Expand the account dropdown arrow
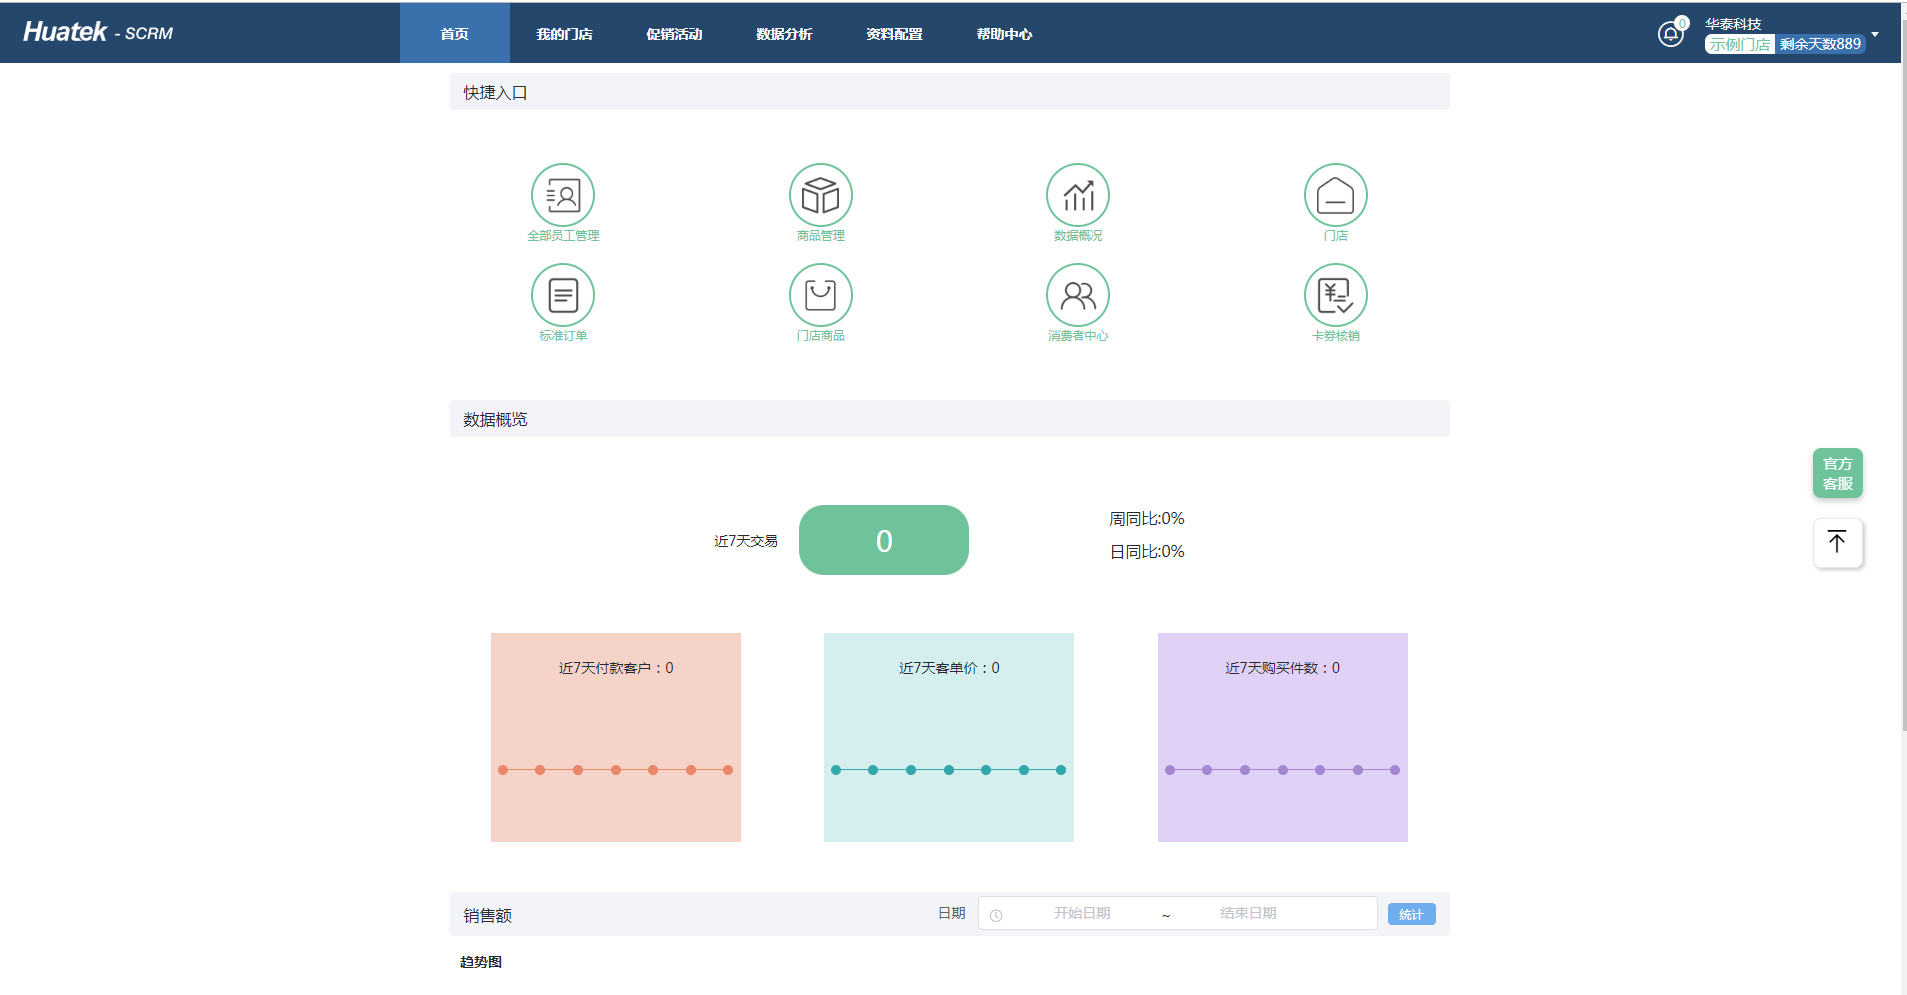 click(1875, 34)
